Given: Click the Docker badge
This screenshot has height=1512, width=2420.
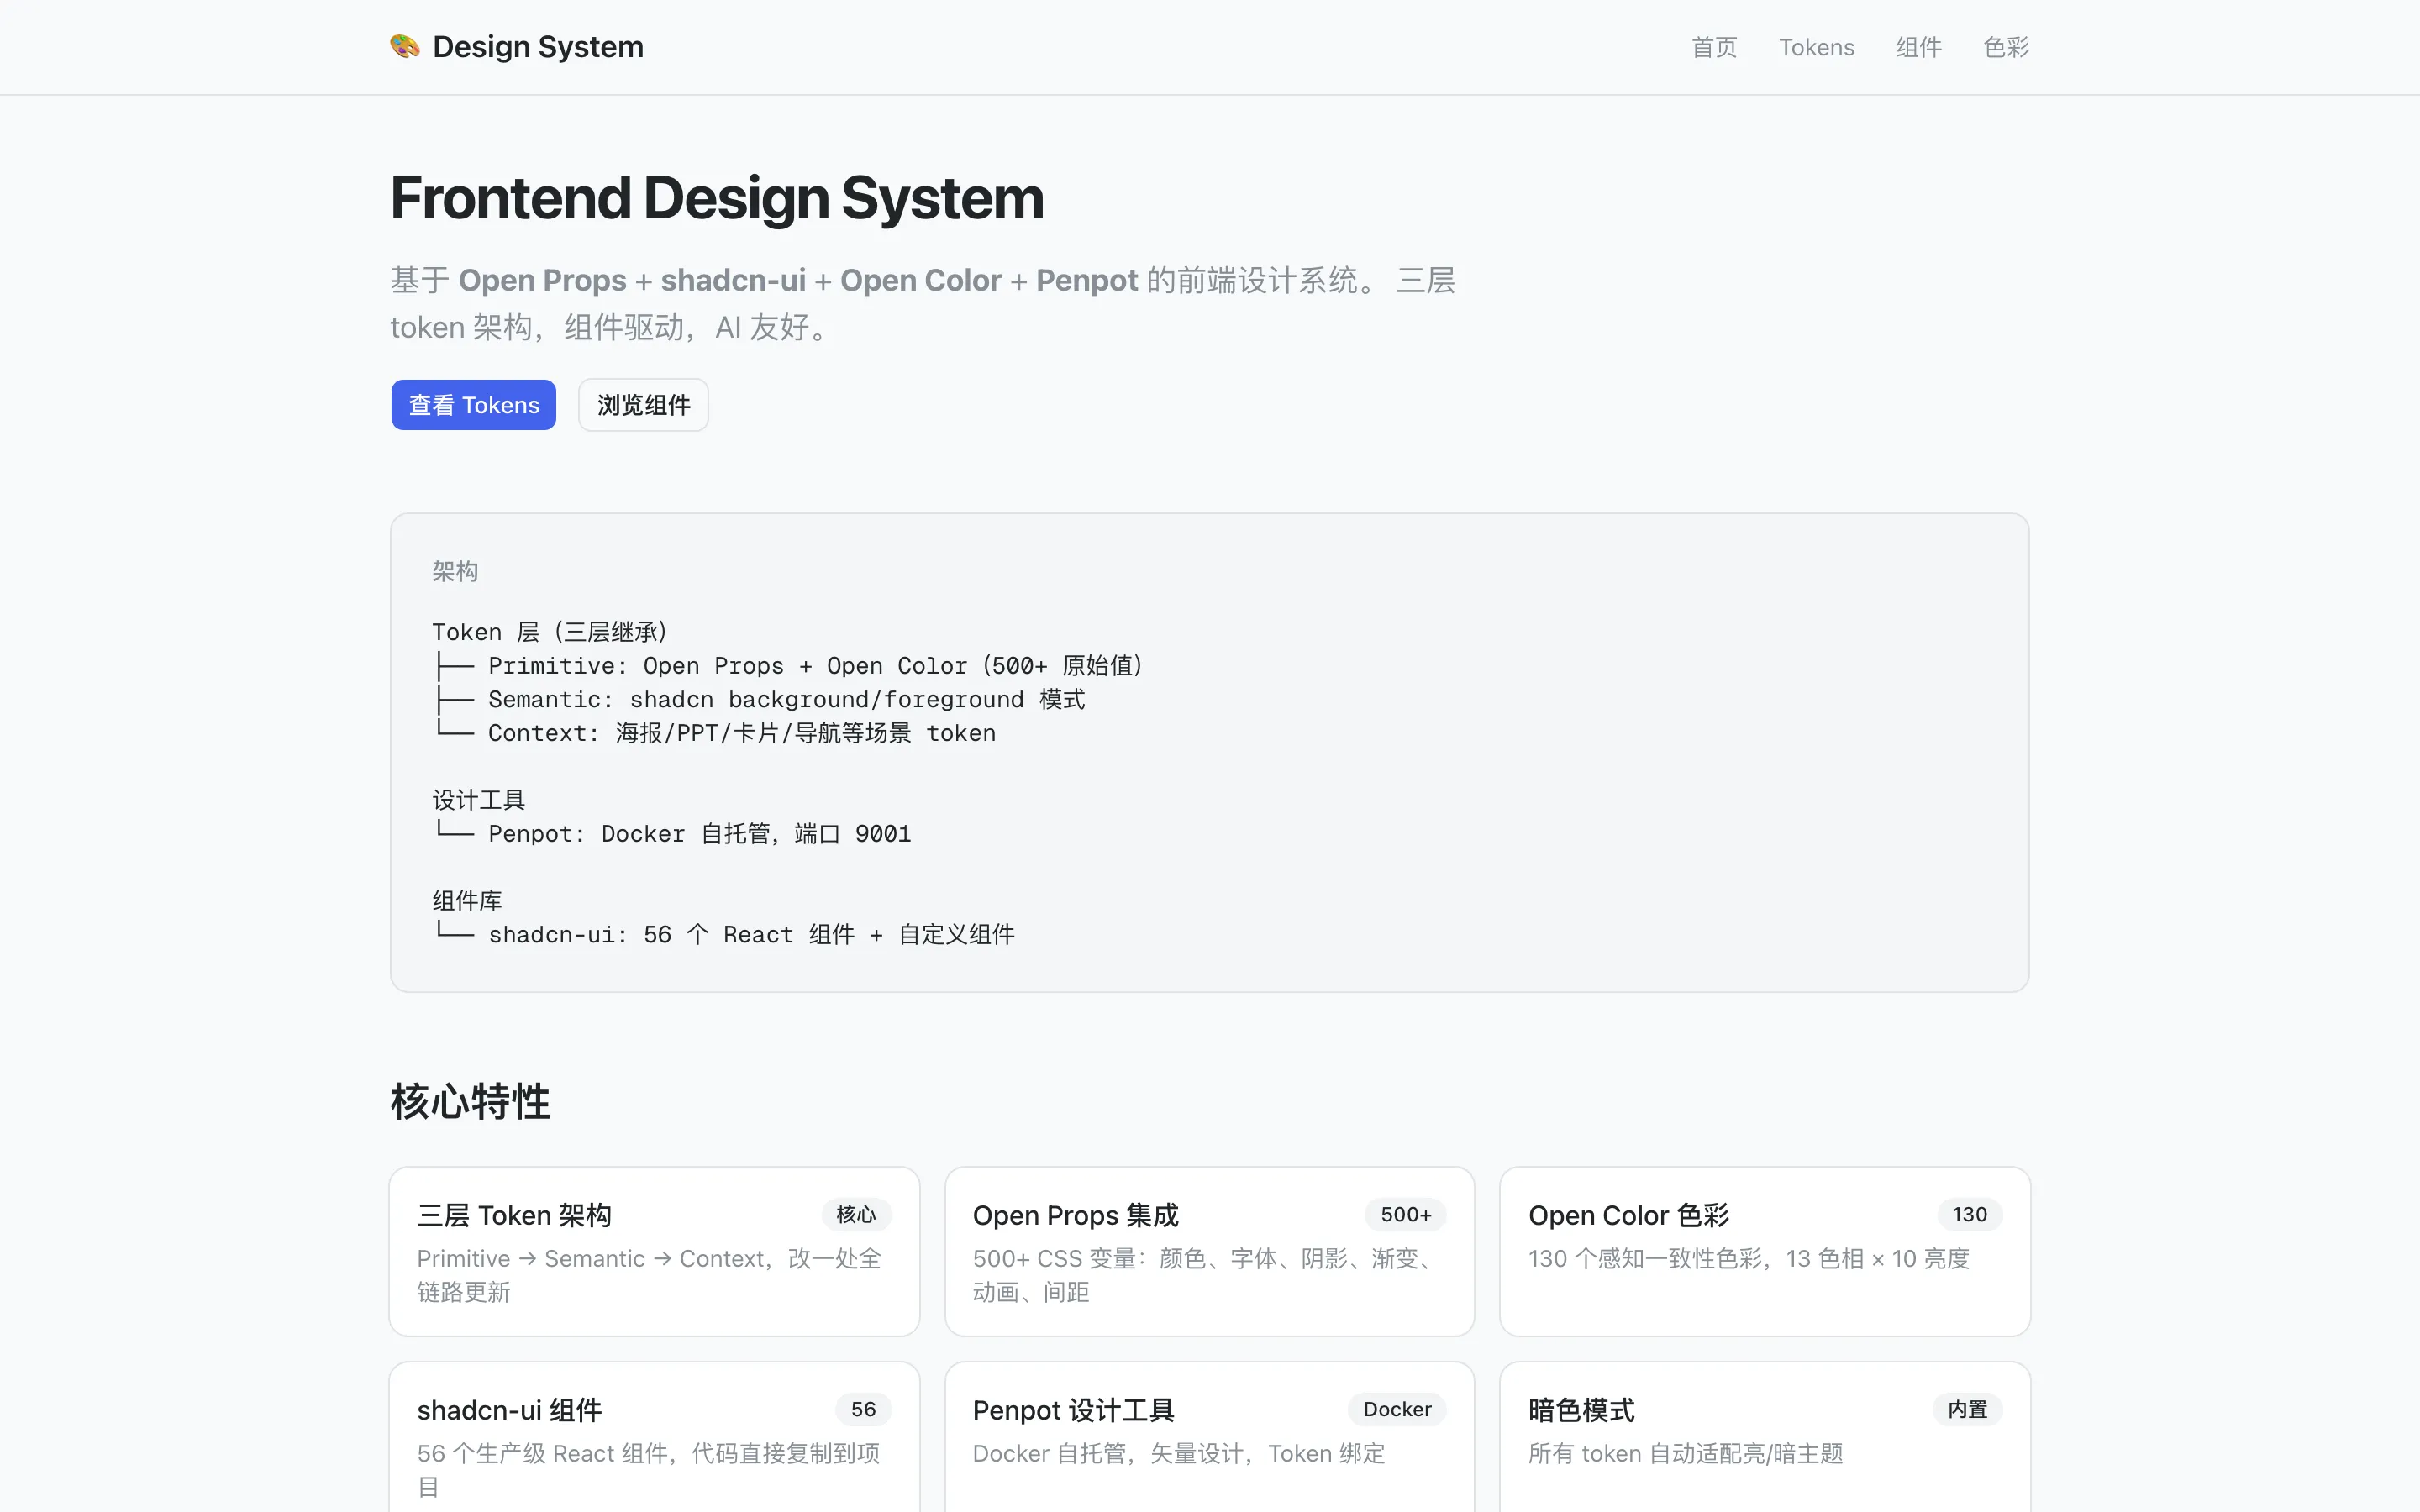Looking at the screenshot, I should coord(1397,1409).
